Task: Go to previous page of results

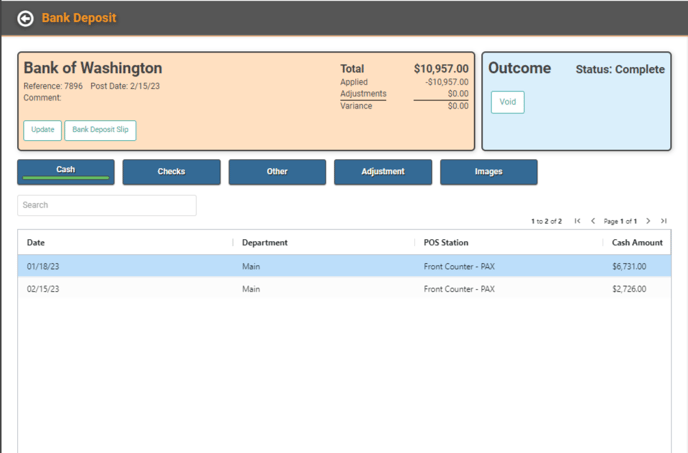Action: 593,221
